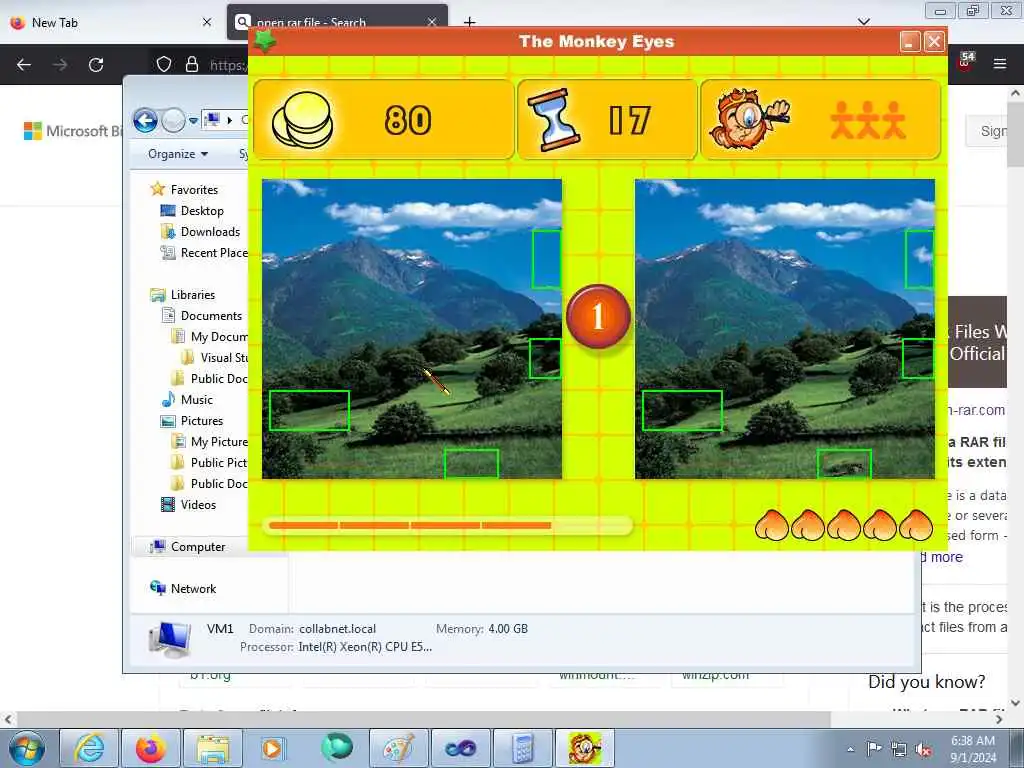Open the Explorer recent pages dropdown arrow
This screenshot has width=1024, height=768.
(x=193, y=121)
